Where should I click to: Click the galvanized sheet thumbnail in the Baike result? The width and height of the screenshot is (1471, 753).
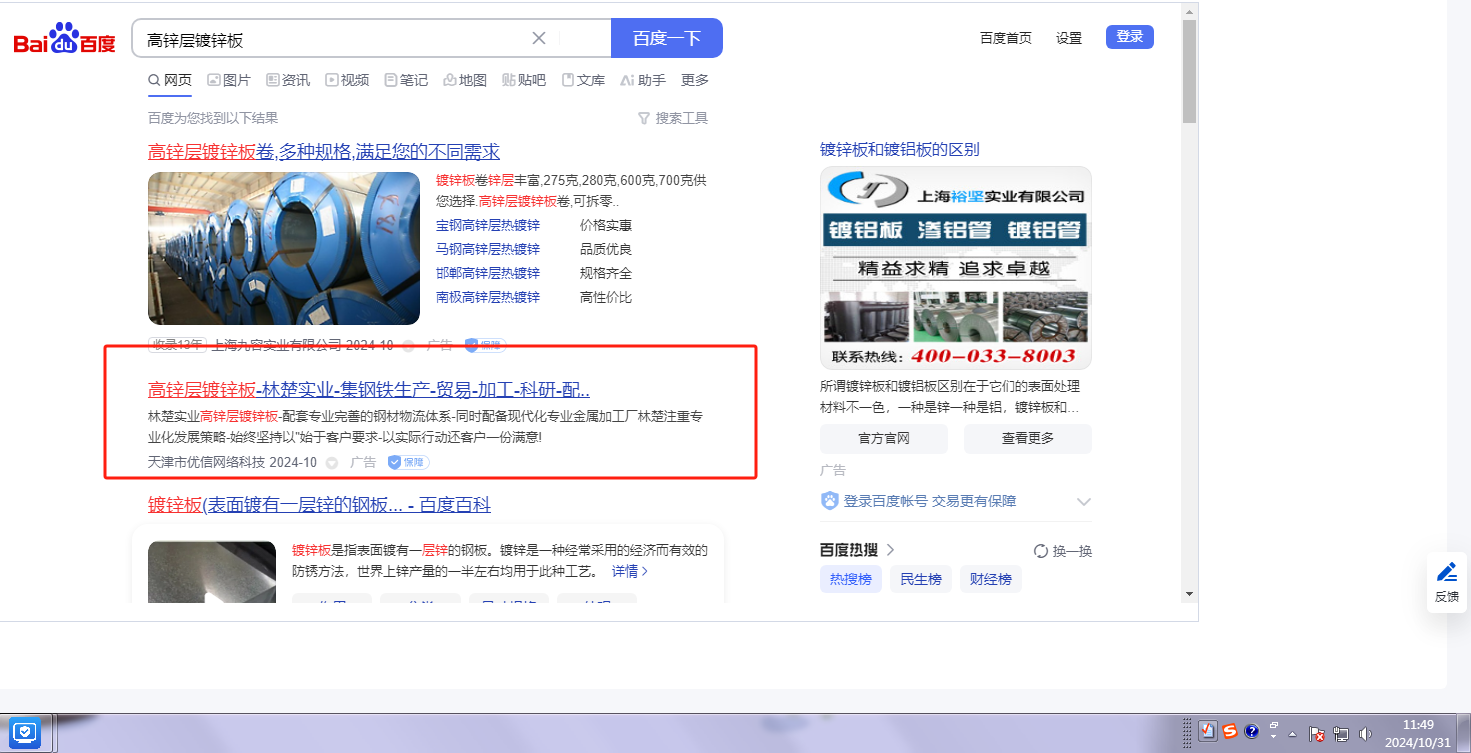(212, 571)
